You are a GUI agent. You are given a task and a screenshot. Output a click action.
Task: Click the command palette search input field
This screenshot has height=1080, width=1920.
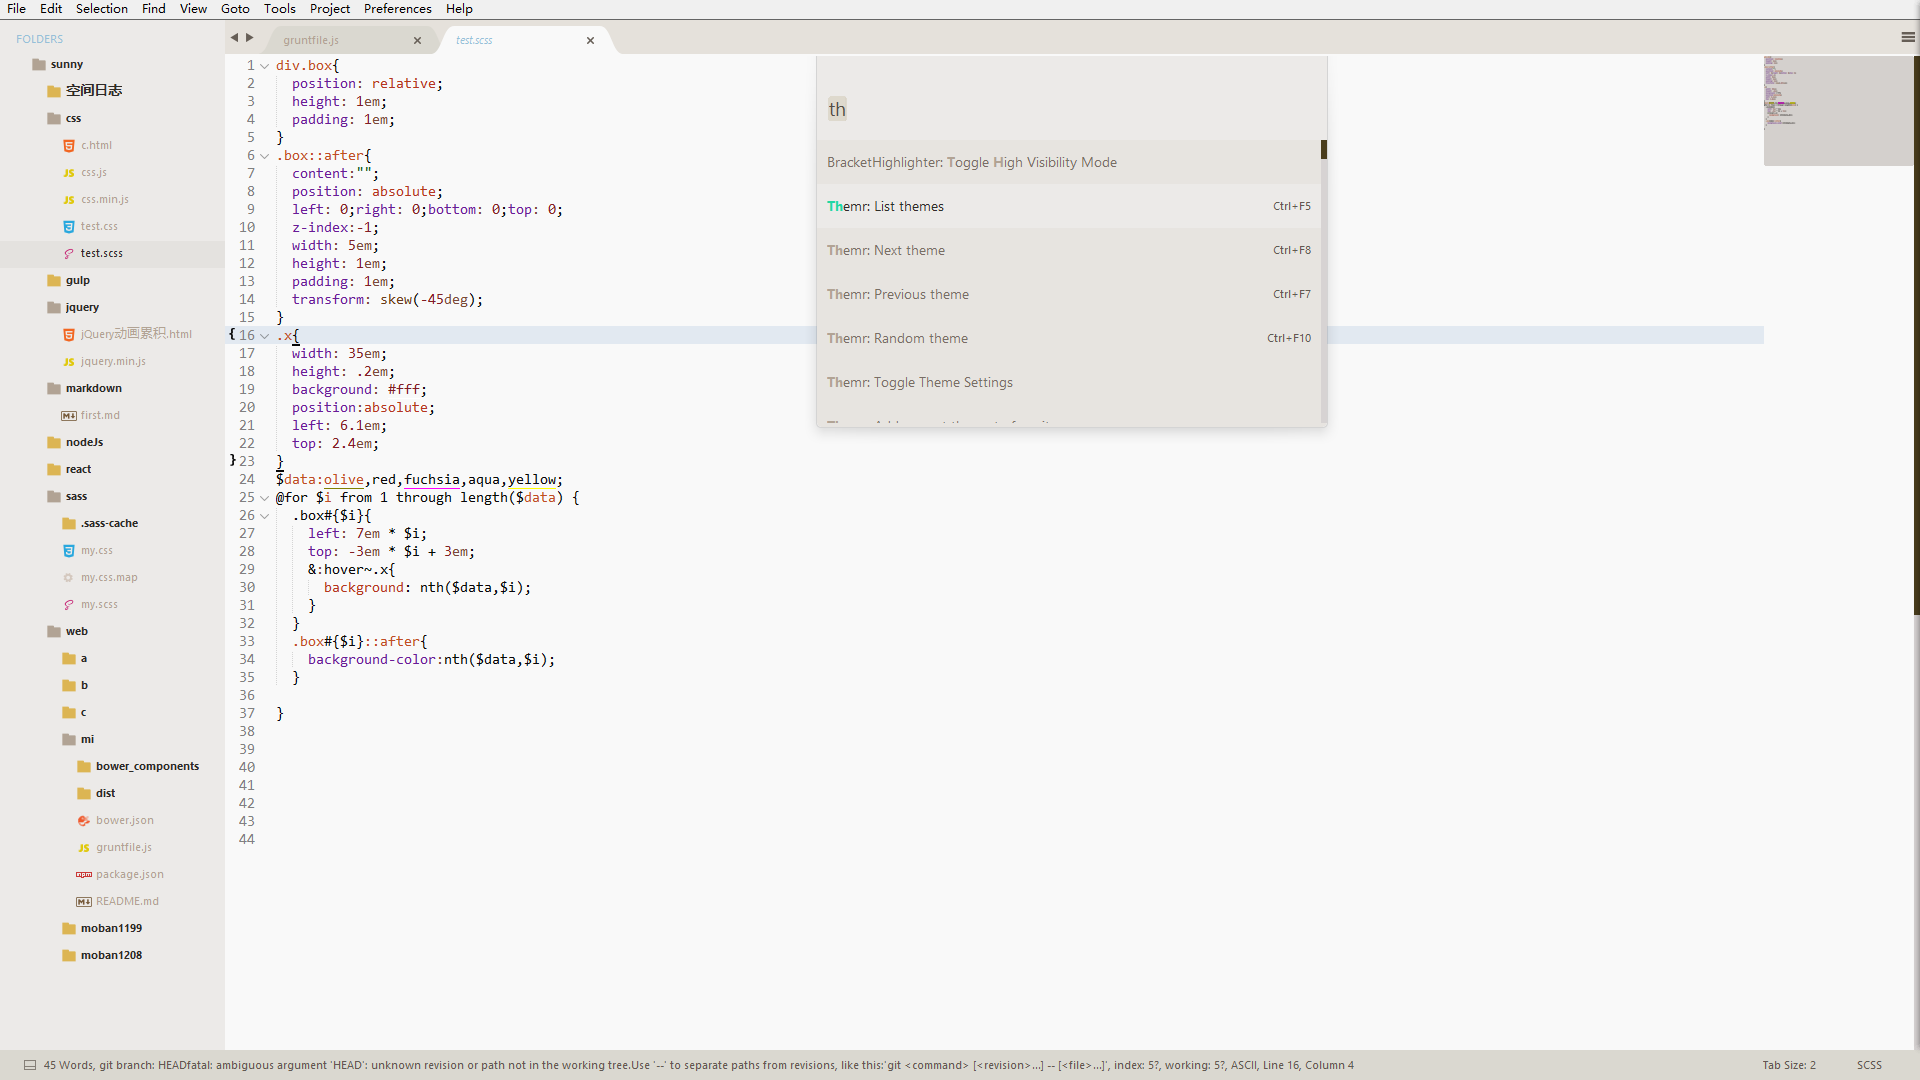(1070, 110)
